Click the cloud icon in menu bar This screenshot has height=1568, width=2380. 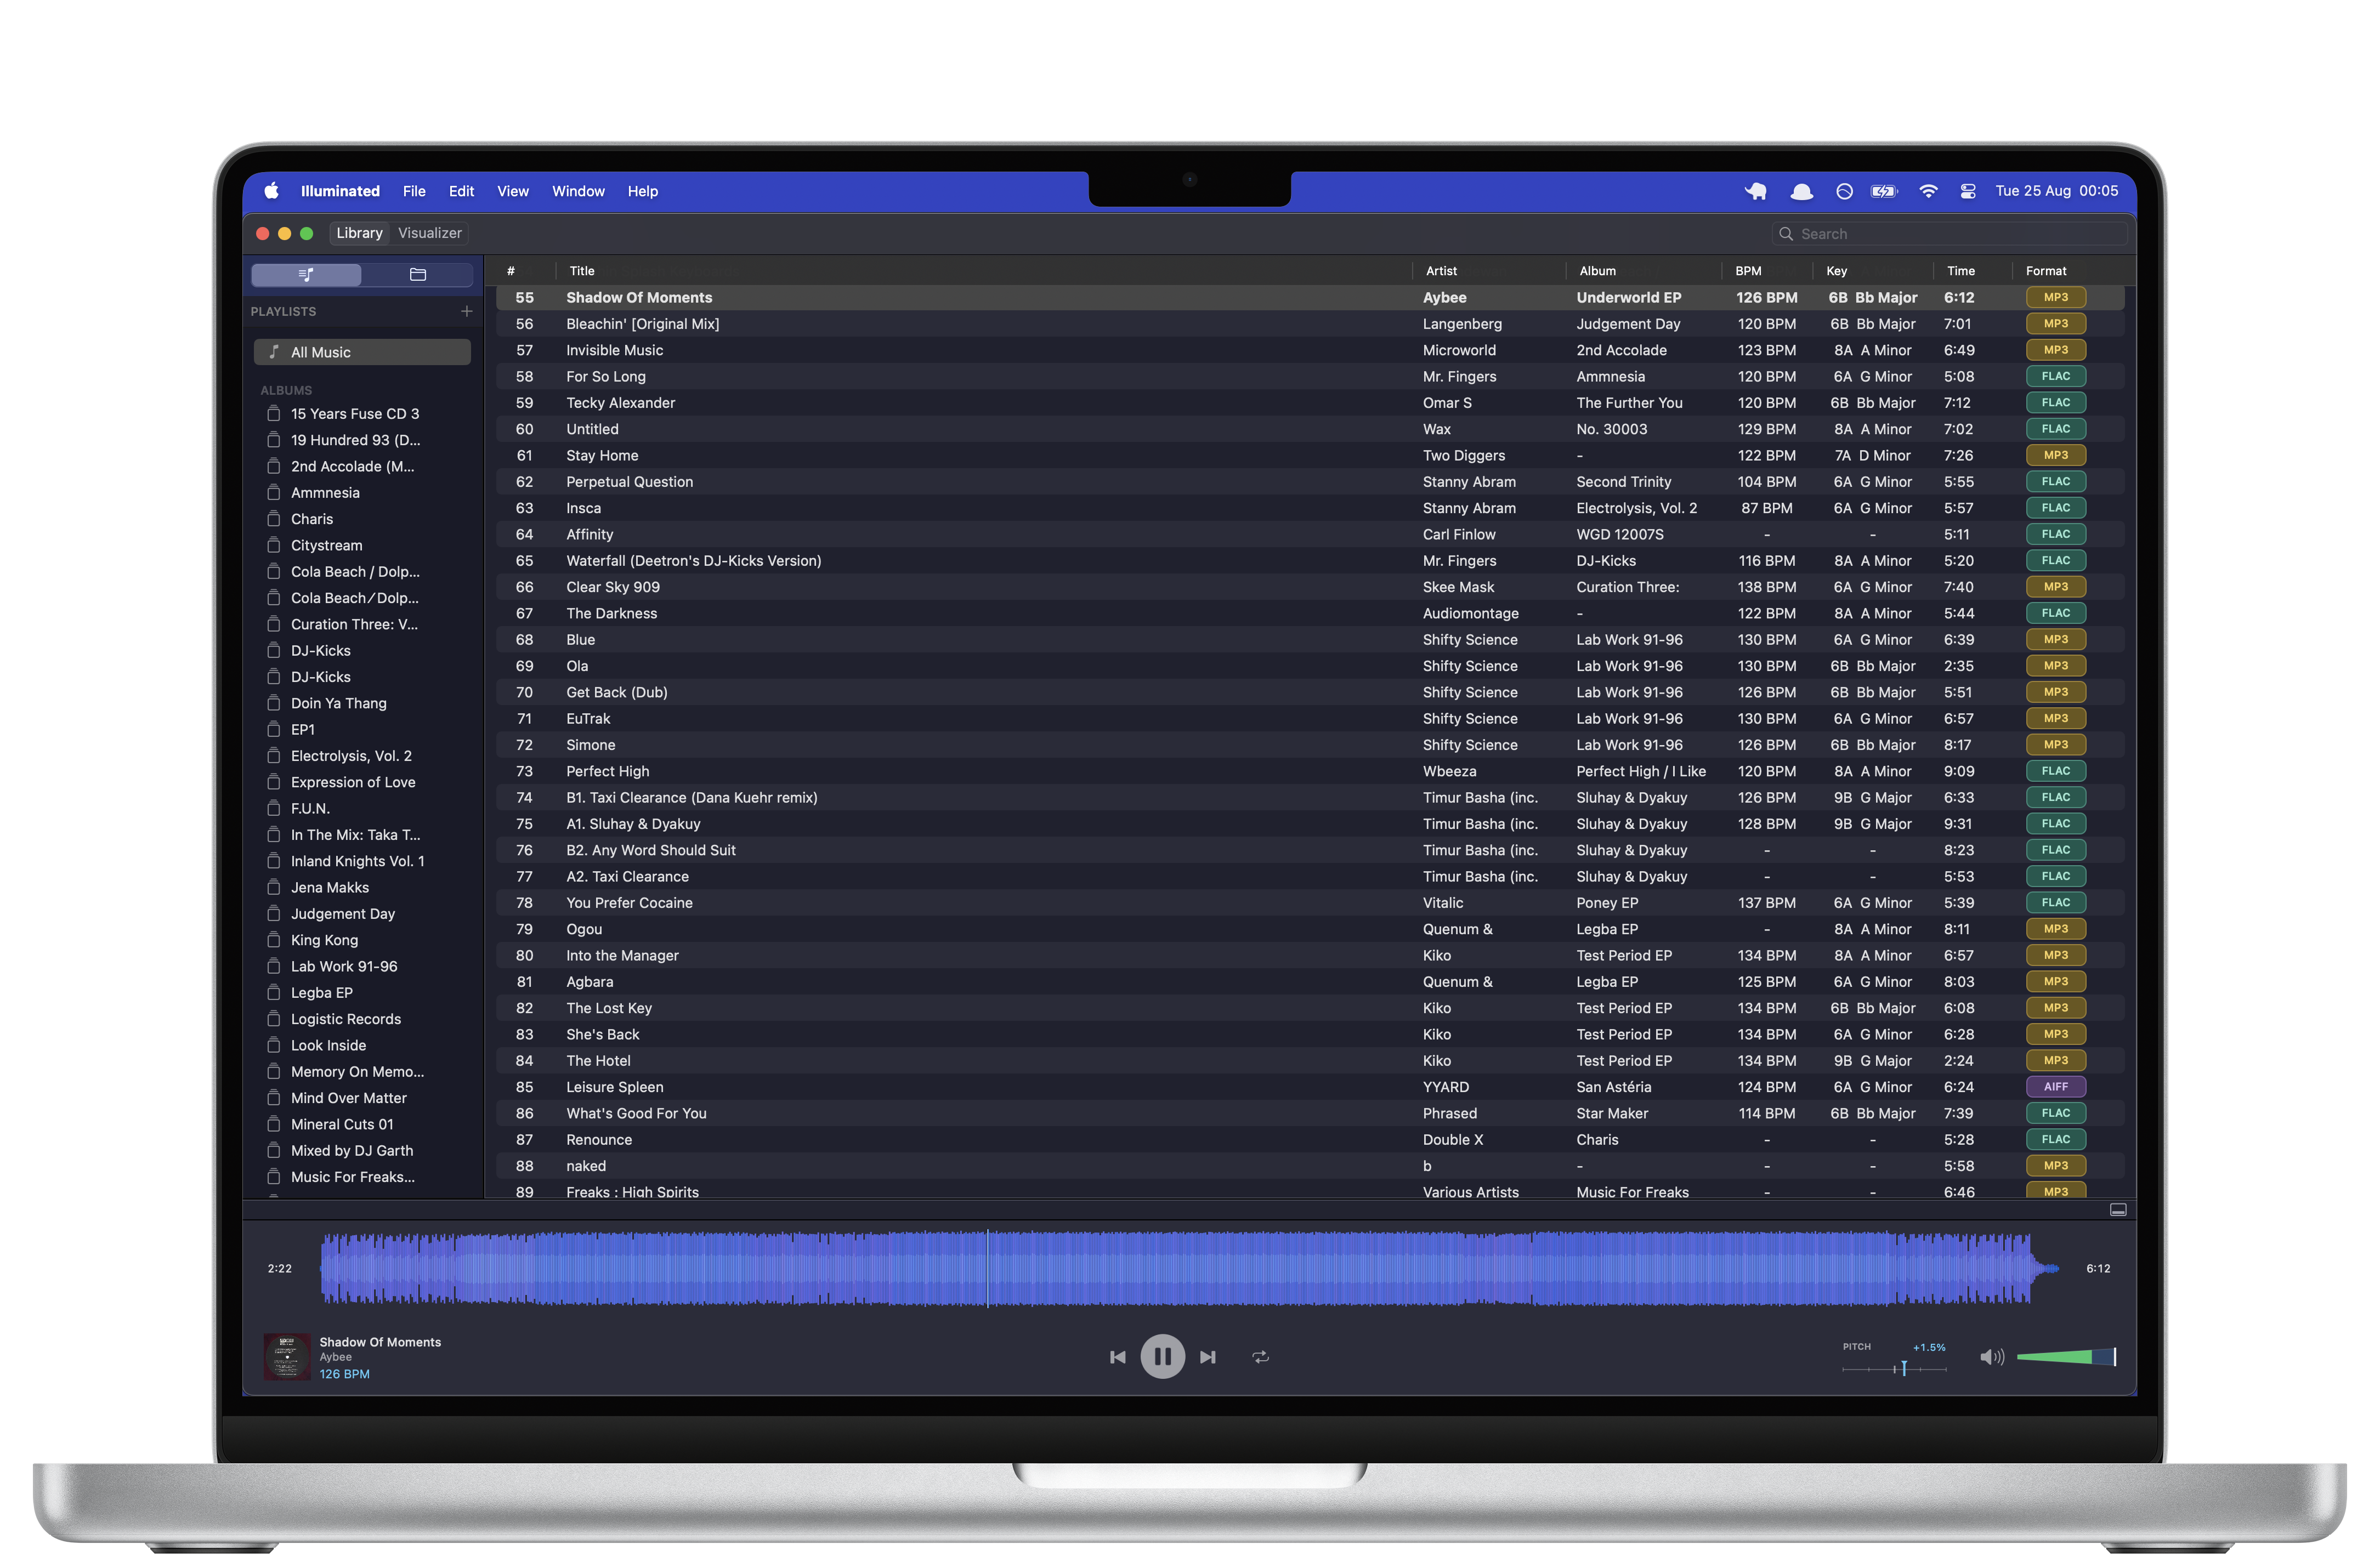coord(1801,191)
